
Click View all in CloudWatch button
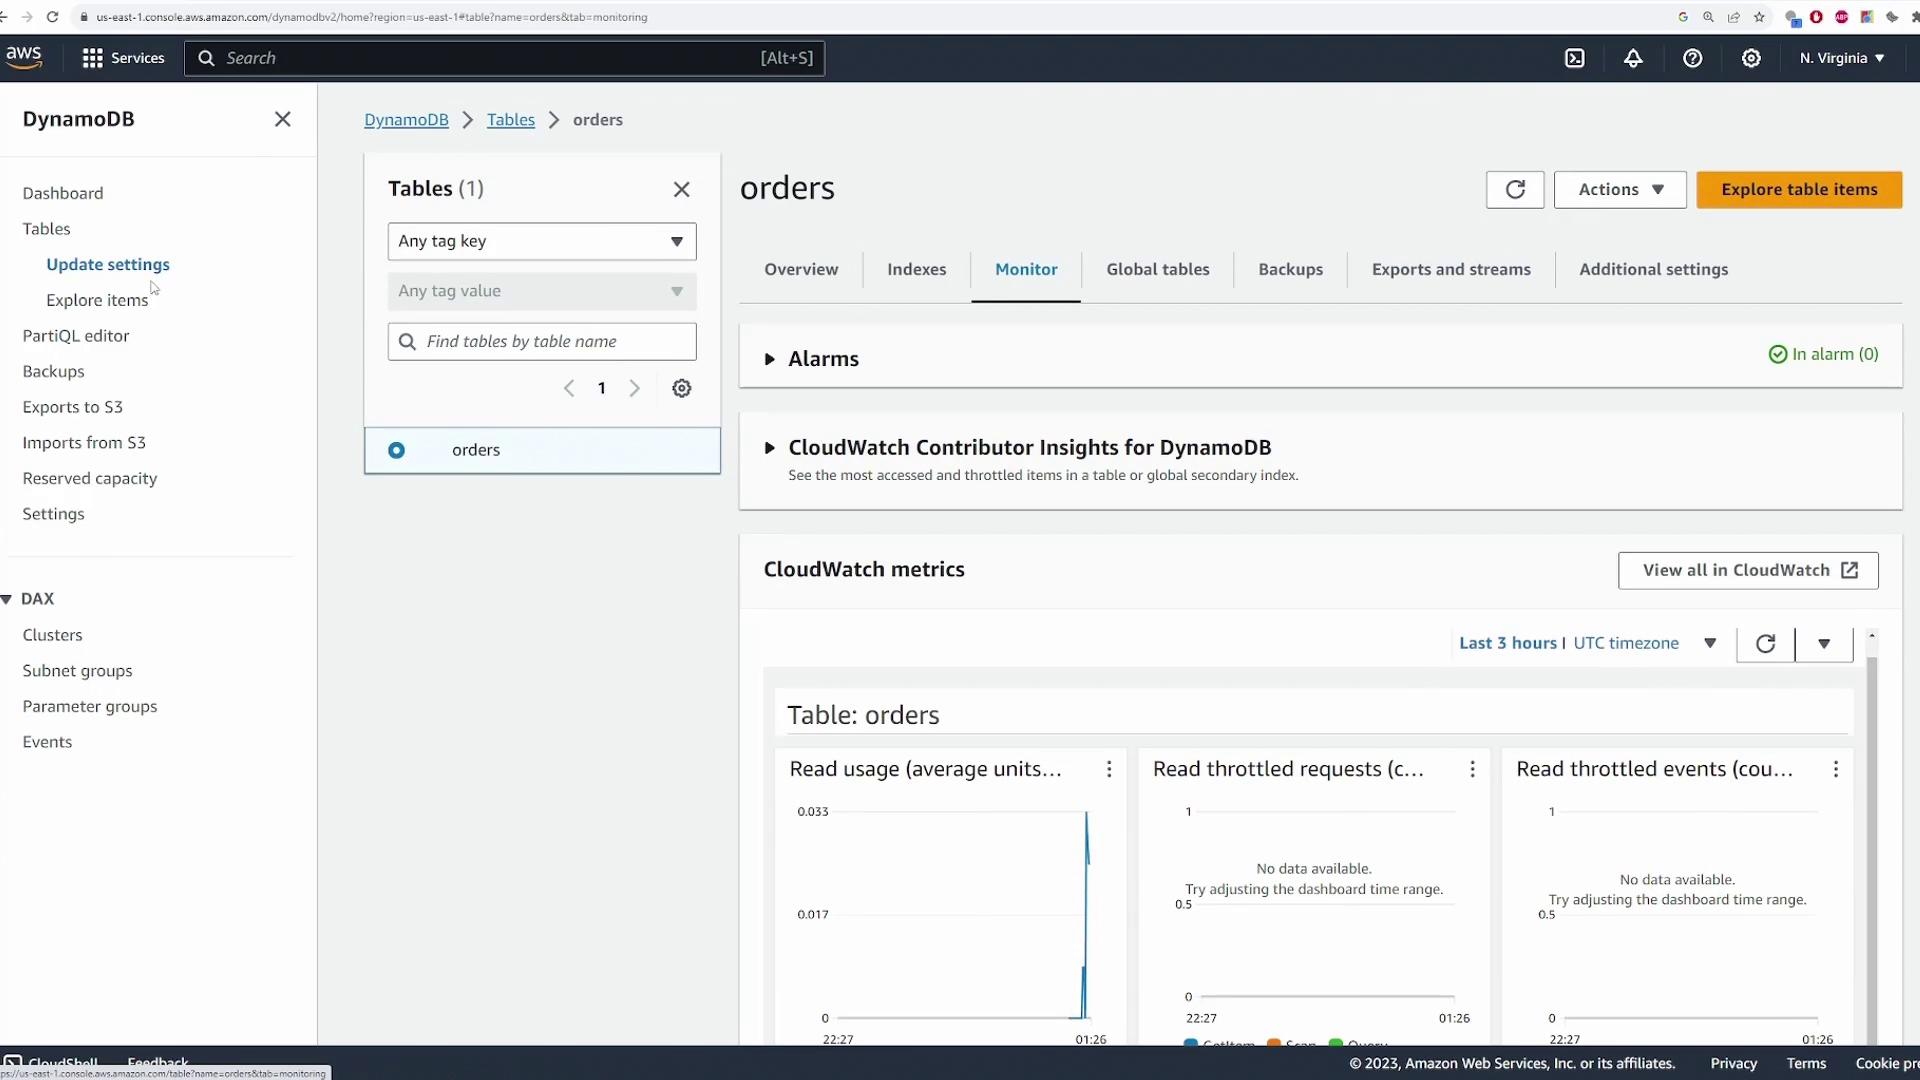click(x=1747, y=570)
